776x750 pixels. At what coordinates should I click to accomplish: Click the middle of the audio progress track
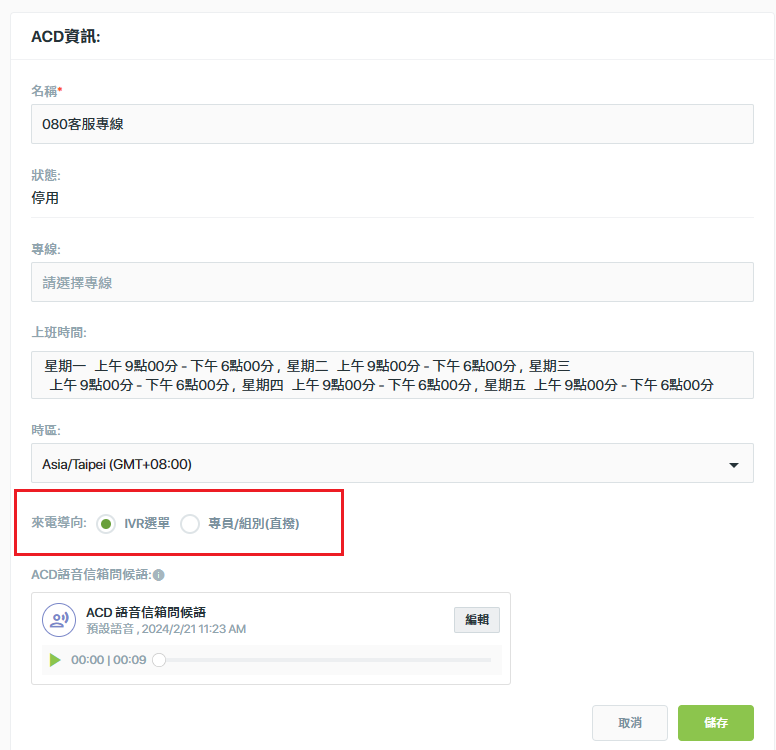(325, 660)
